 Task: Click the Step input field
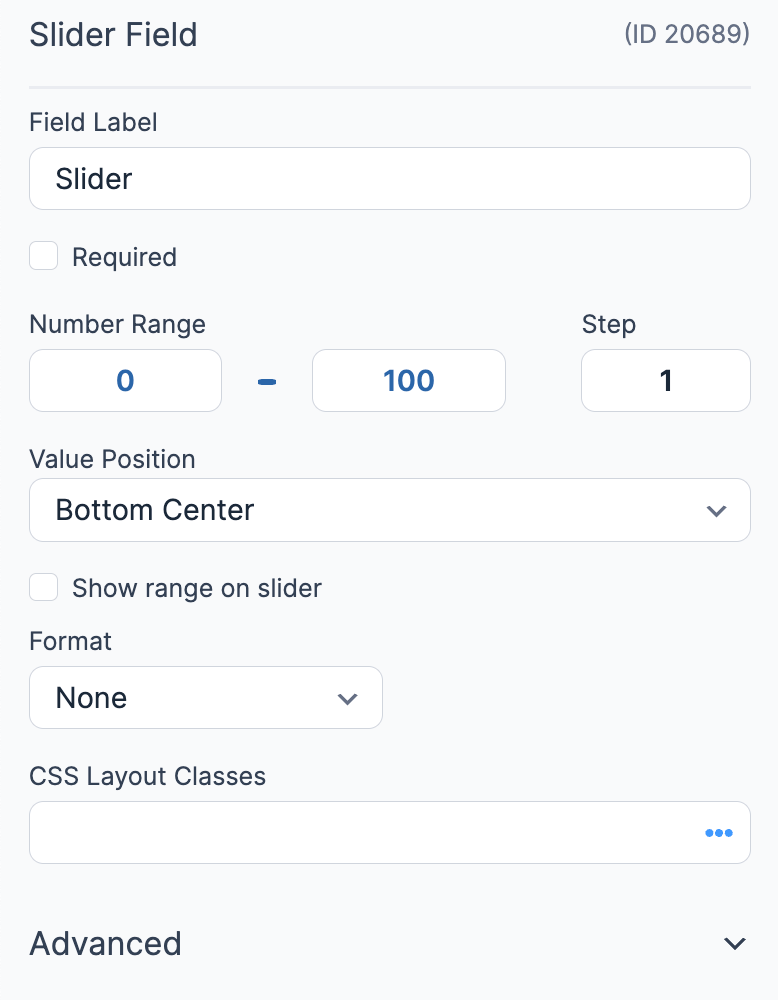(x=666, y=381)
